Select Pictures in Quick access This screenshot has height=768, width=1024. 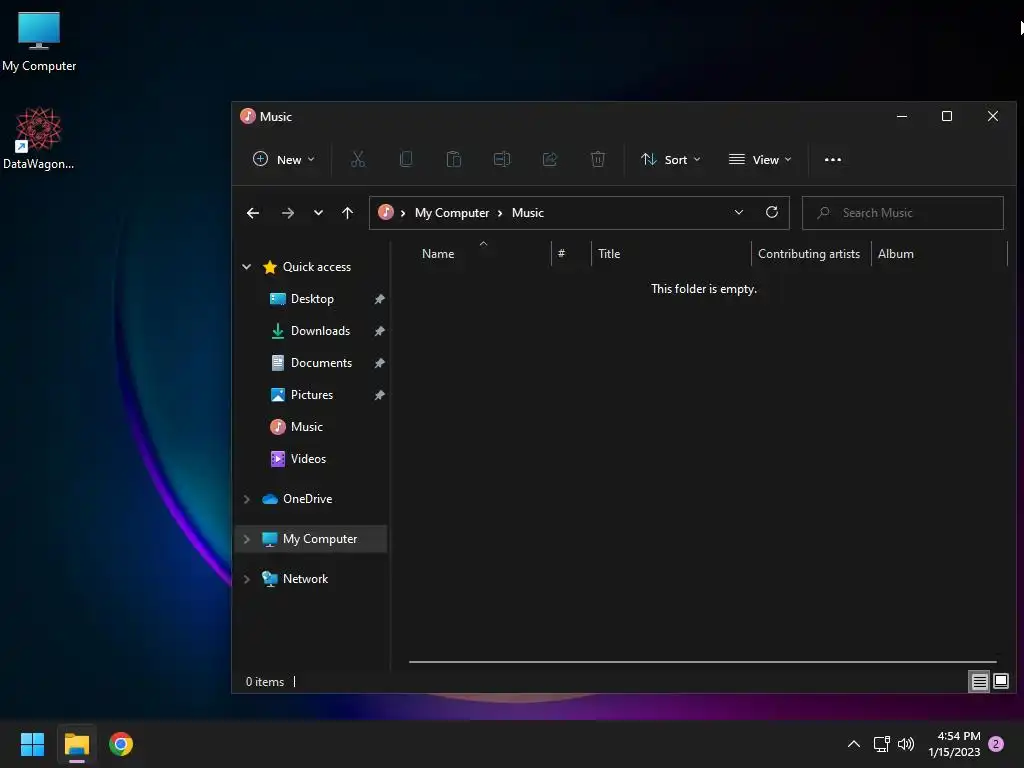coord(312,395)
